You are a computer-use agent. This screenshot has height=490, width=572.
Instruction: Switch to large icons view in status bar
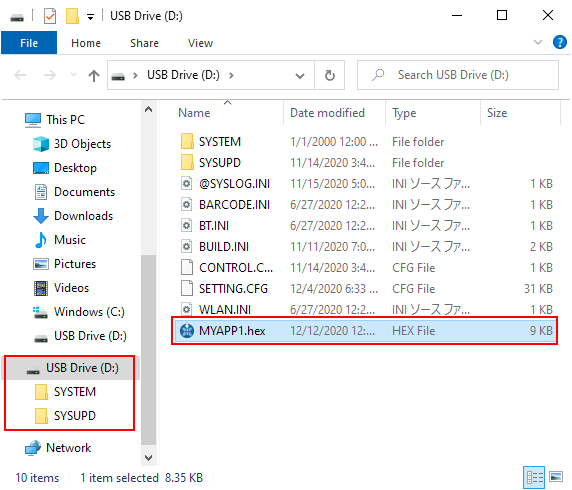click(556, 477)
